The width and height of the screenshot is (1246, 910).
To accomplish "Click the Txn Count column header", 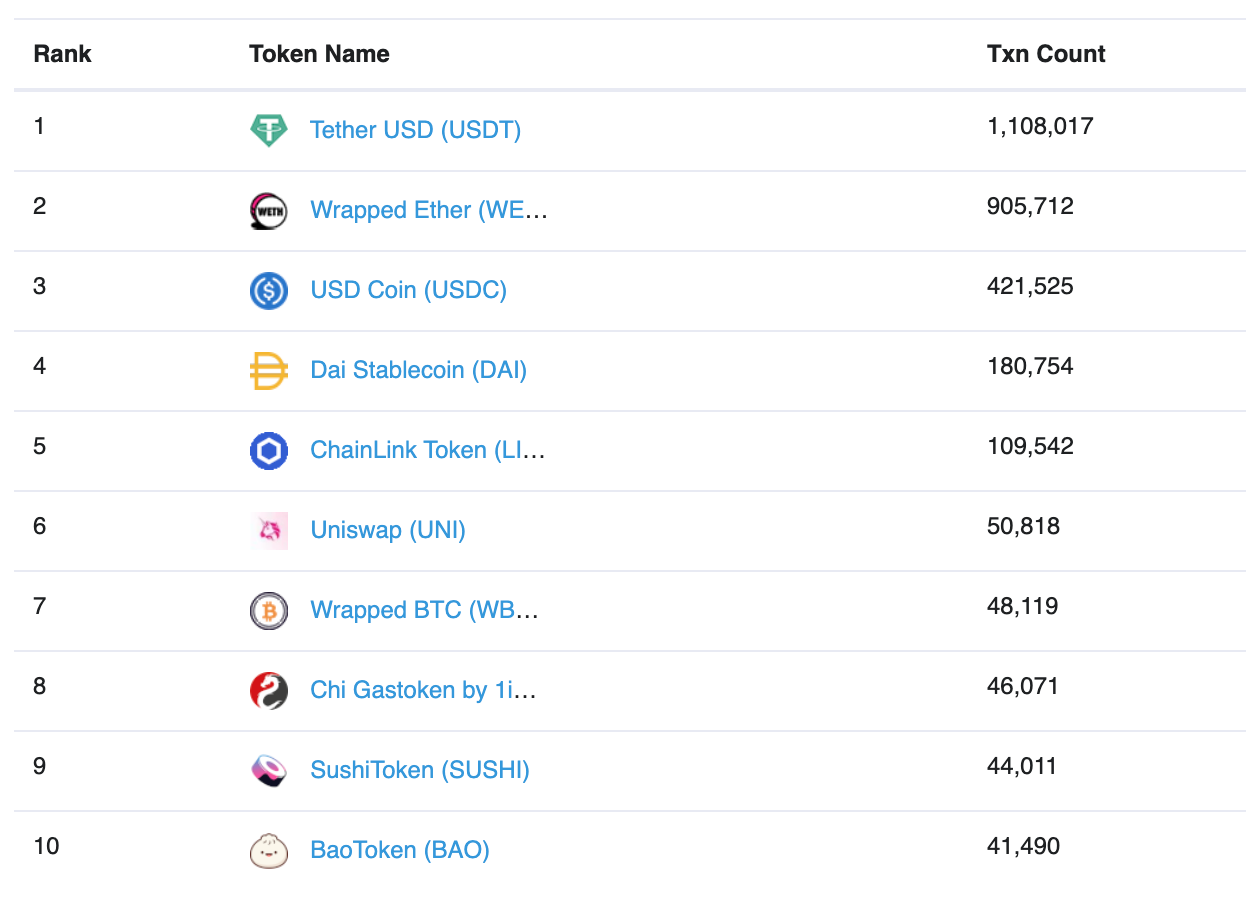I will [x=1046, y=54].
